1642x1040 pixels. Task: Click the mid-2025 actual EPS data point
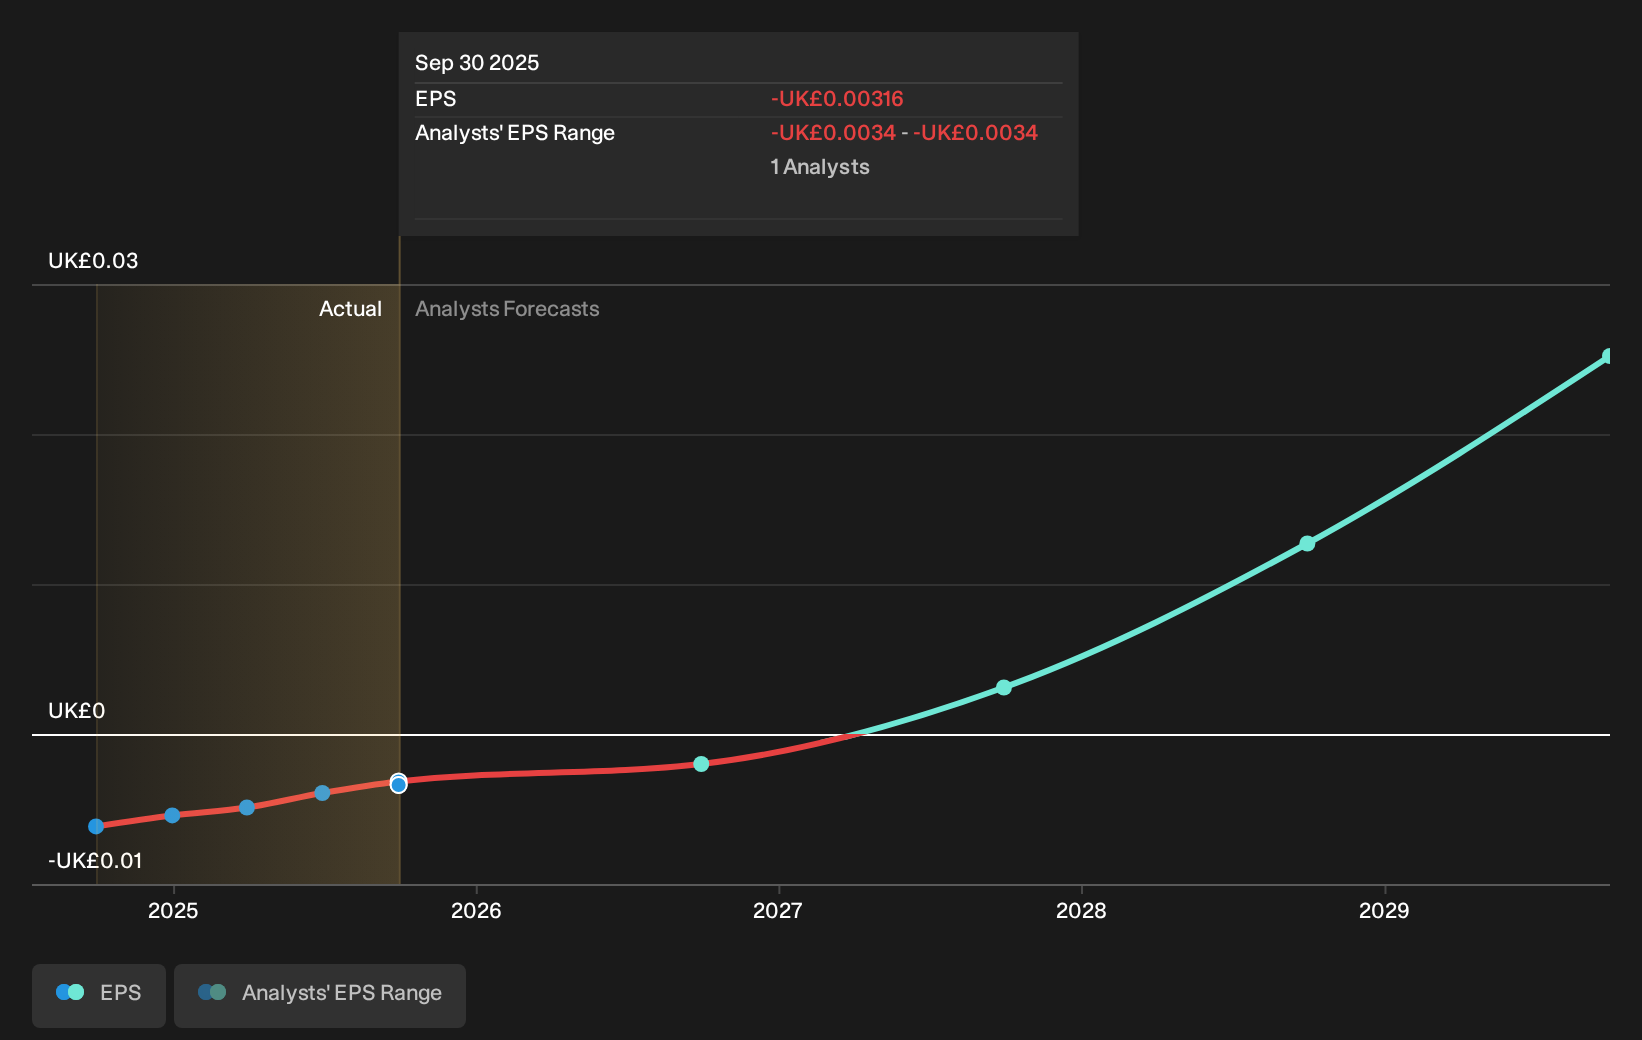[322, 793]
